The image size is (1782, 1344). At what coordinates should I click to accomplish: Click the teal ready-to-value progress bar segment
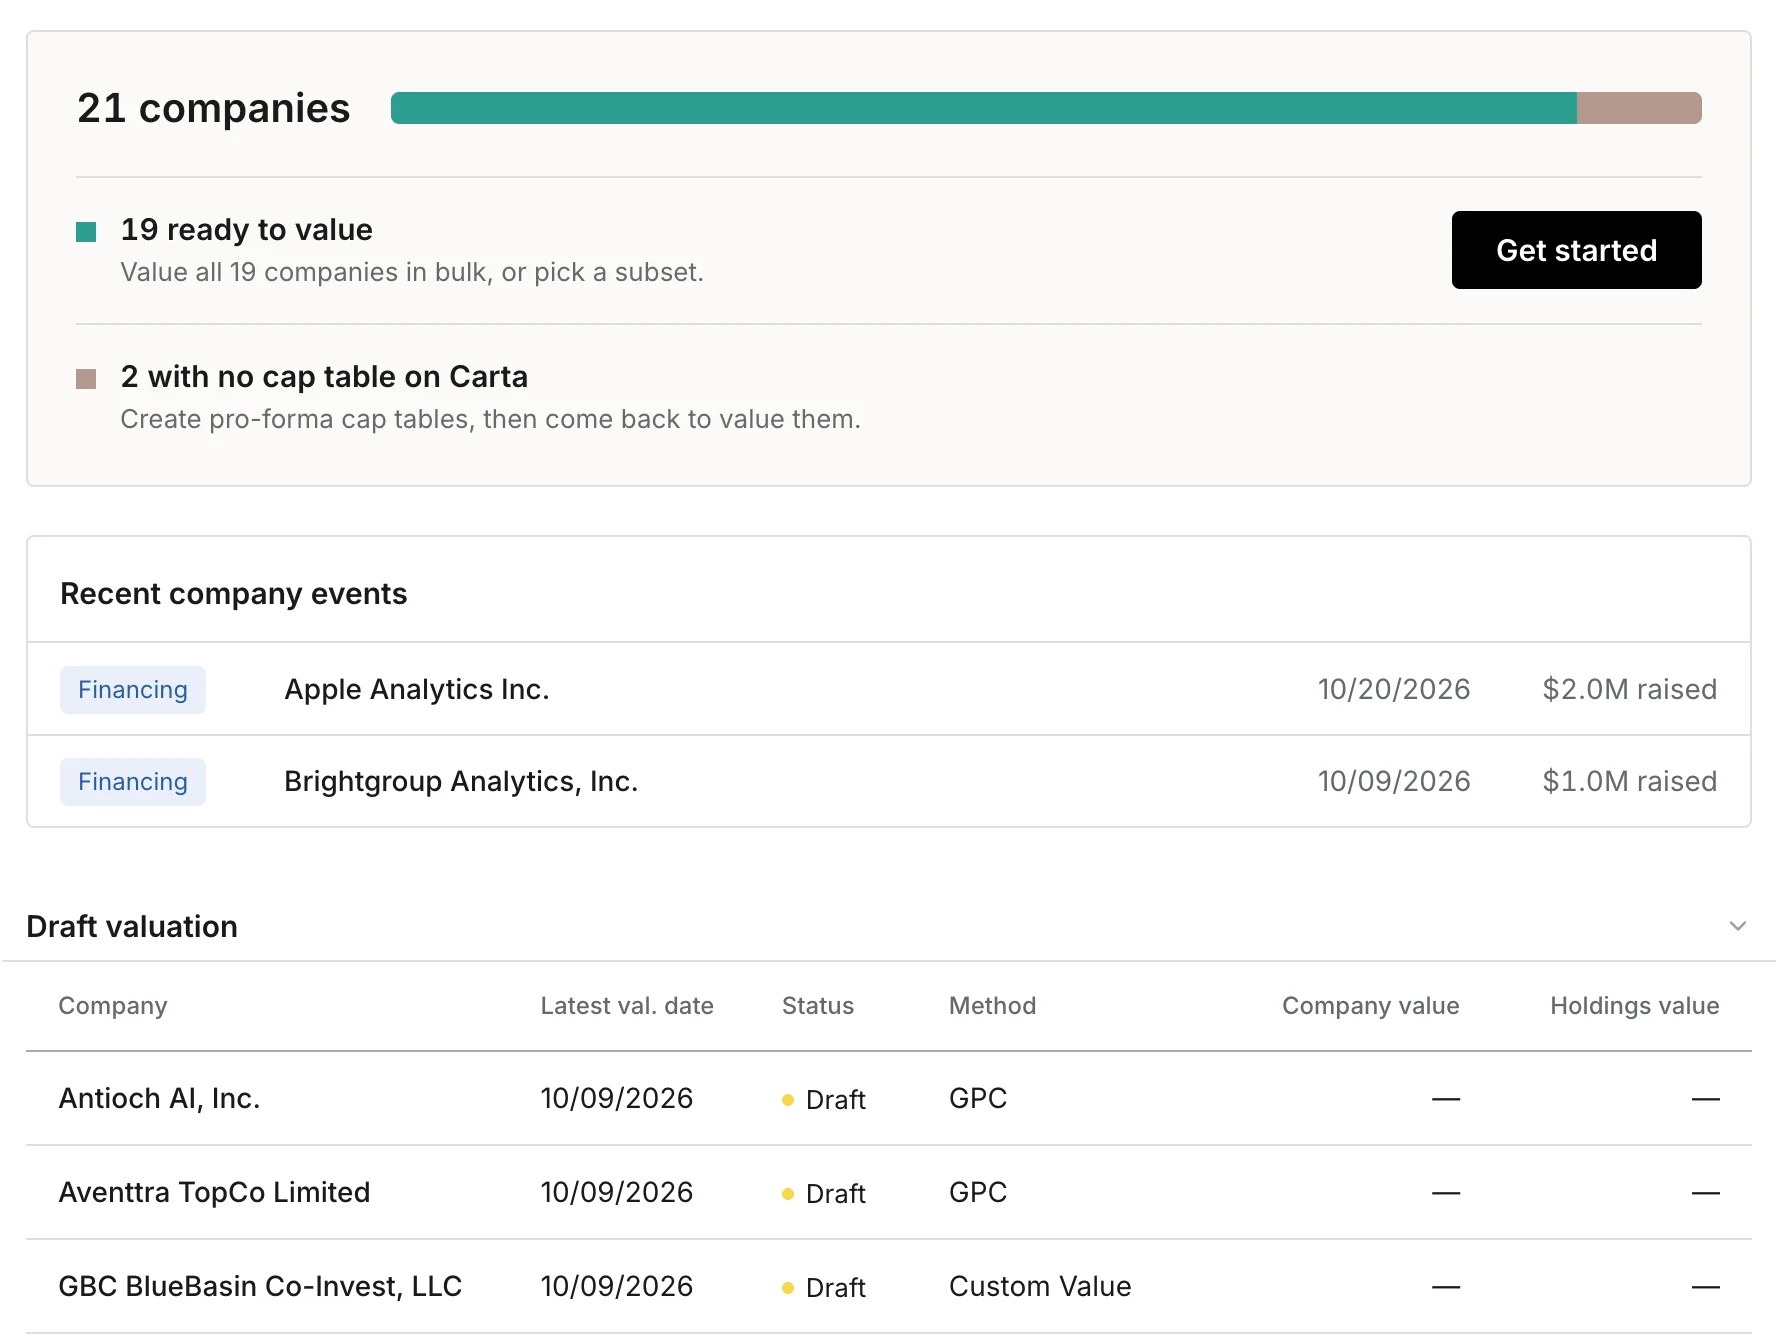(x=983, y=108)
